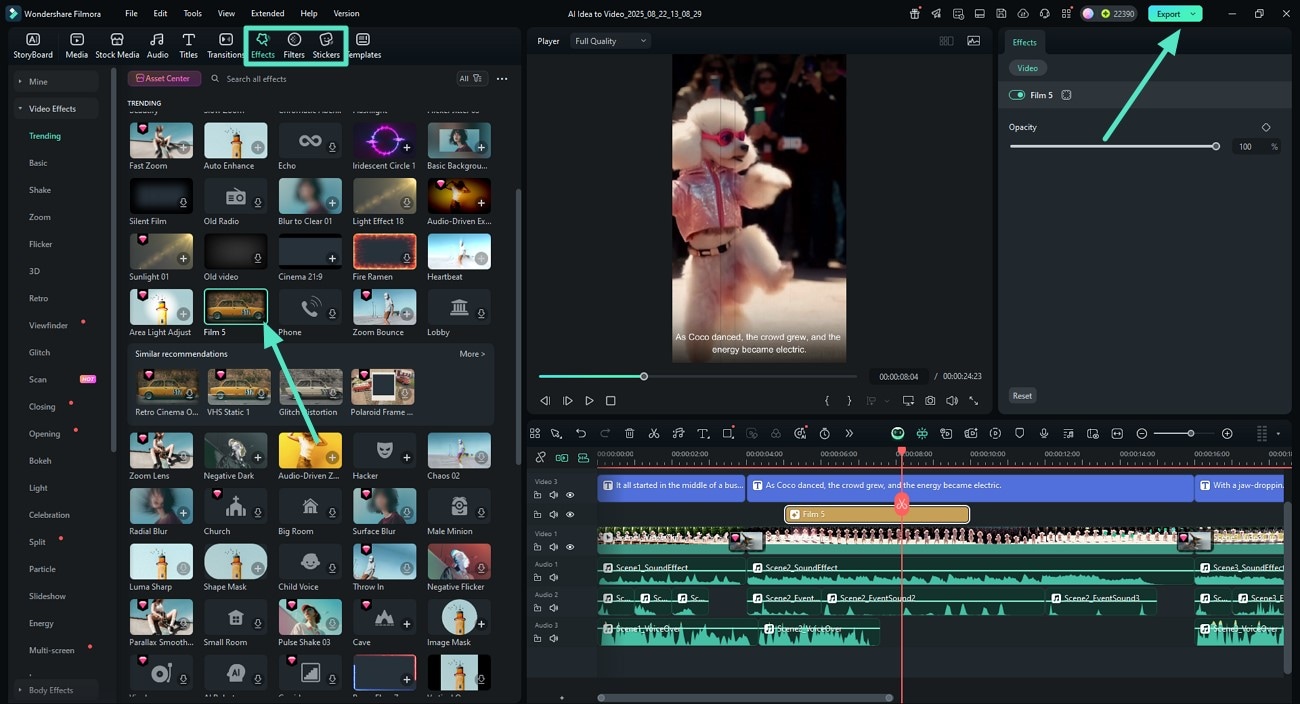This screenshot has width=1300, height=704.
Task: Click the Reset button
Action: (1022, 396)
